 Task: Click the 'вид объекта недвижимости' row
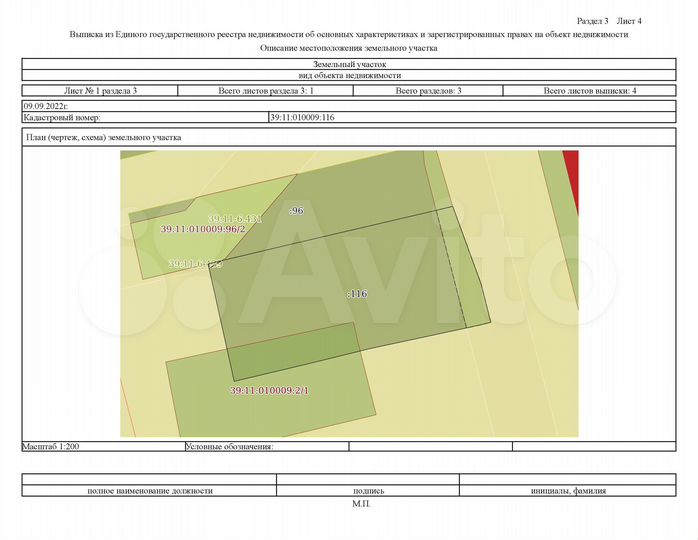[x=349, y=75]
